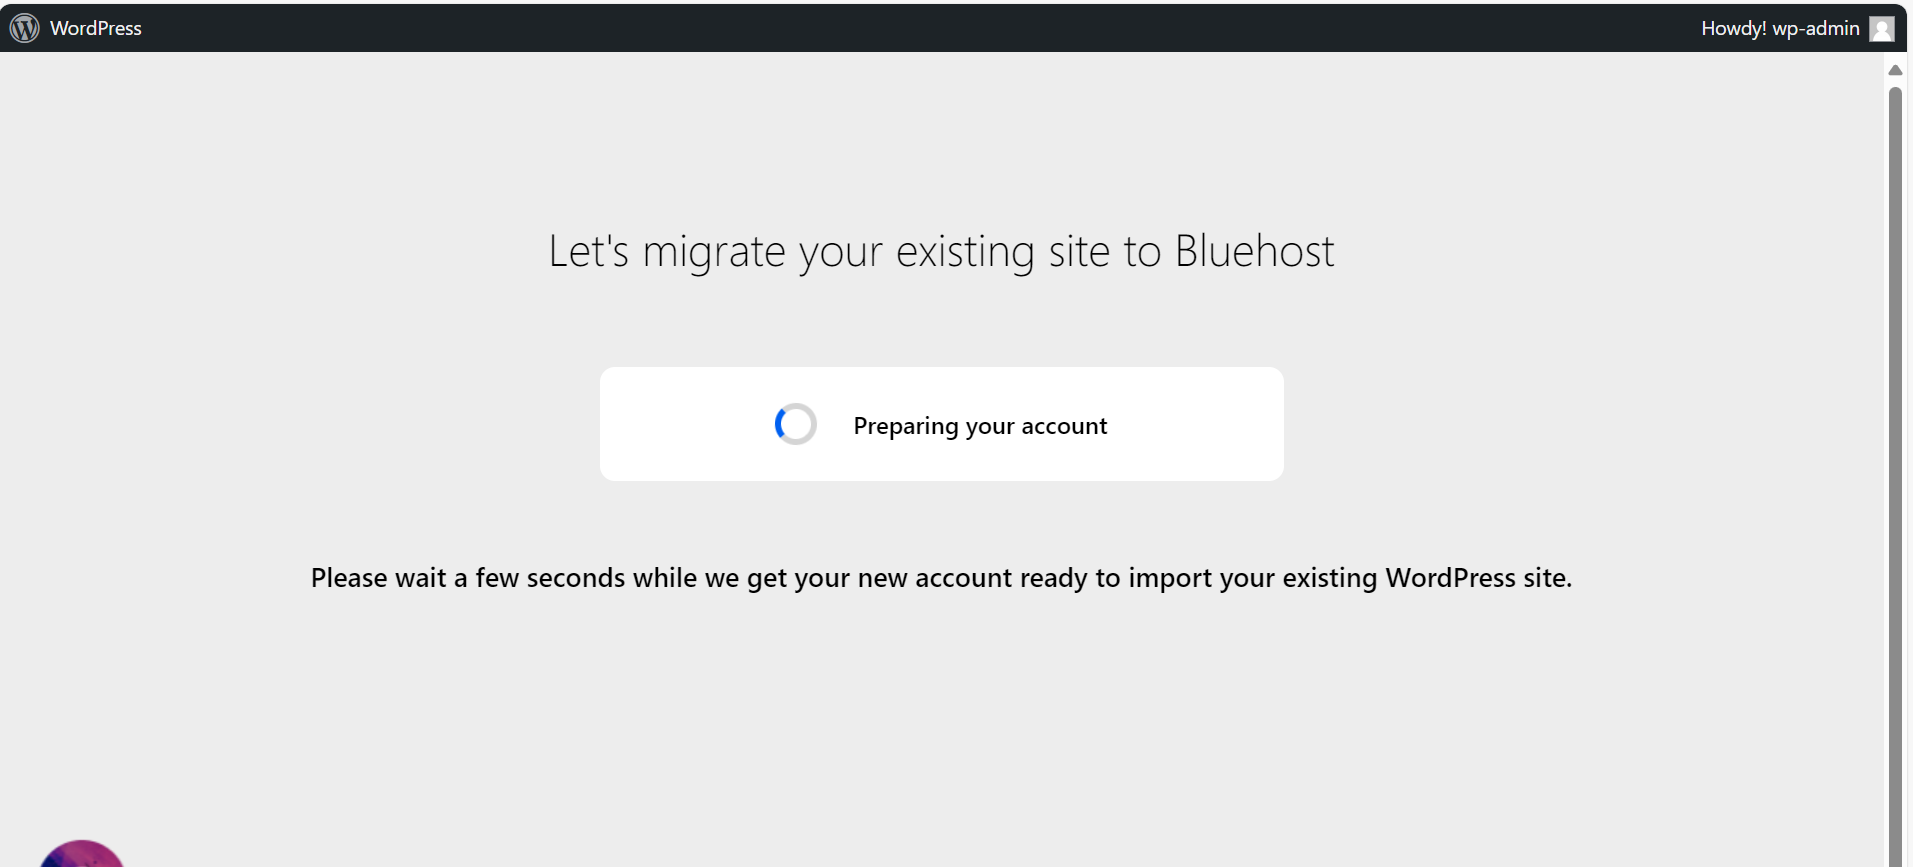The width and height of the screenshot is (1913, 867).
Task: Open the WordPress admin bar logo menu
Action: (25, 27)
